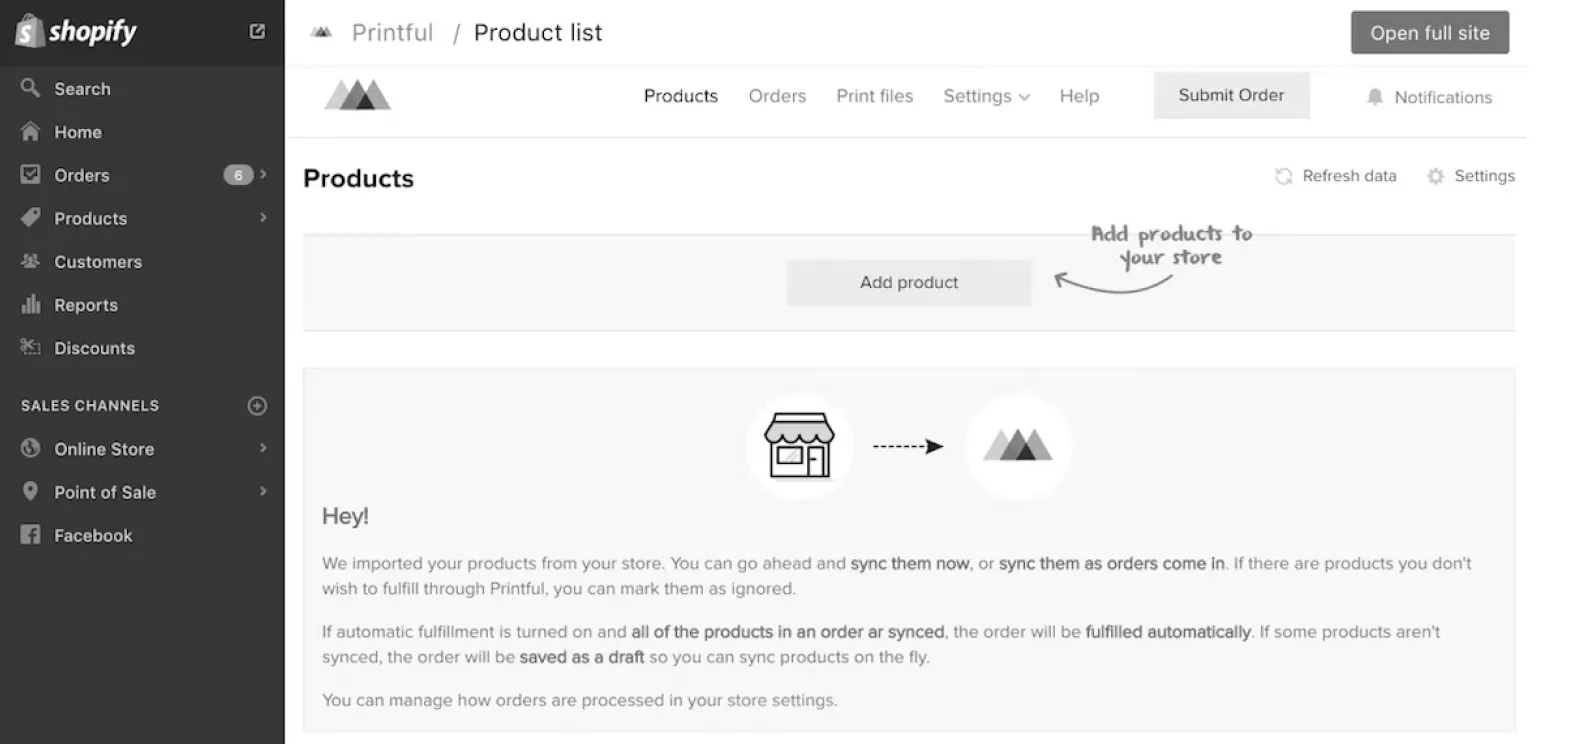
Task: Click the 'sync them now' link
Action: coord(910,563)
